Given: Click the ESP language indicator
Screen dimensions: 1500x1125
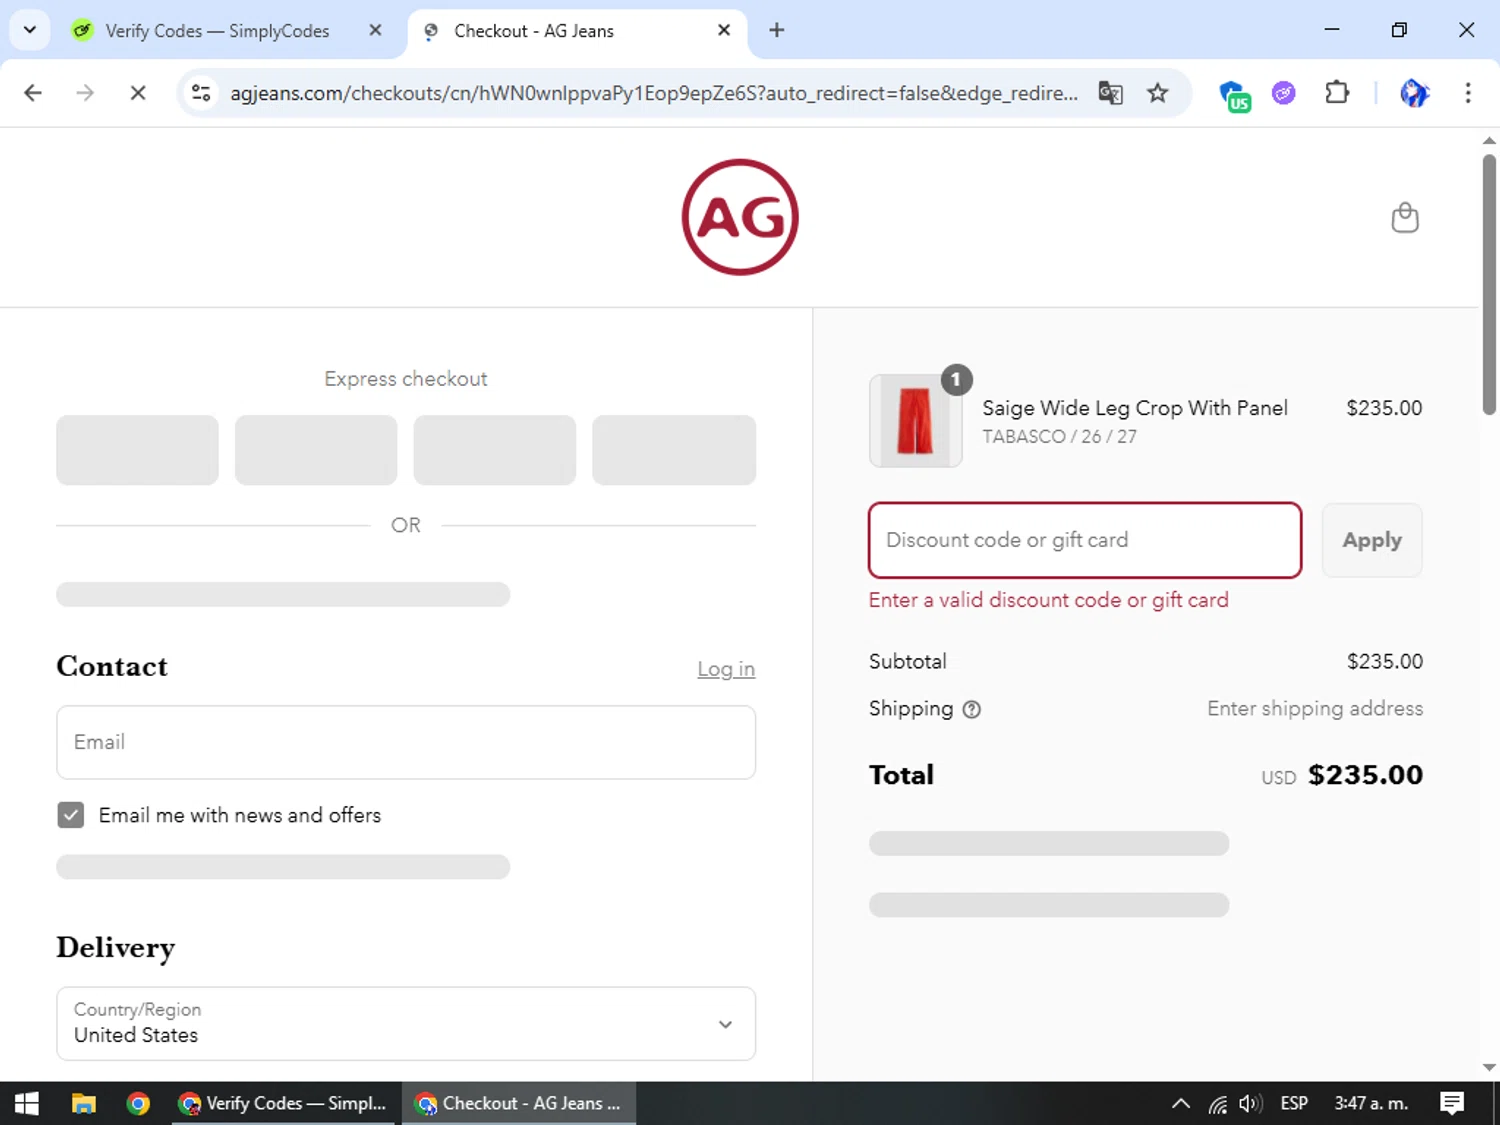Looking at the screenshot, I should click(x=1294, y=1103).
